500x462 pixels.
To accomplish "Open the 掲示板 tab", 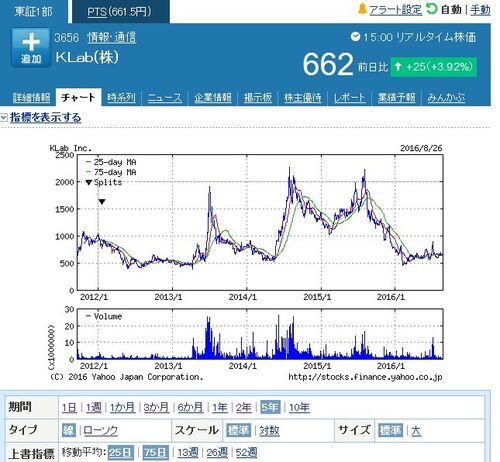I will point(258,98).
